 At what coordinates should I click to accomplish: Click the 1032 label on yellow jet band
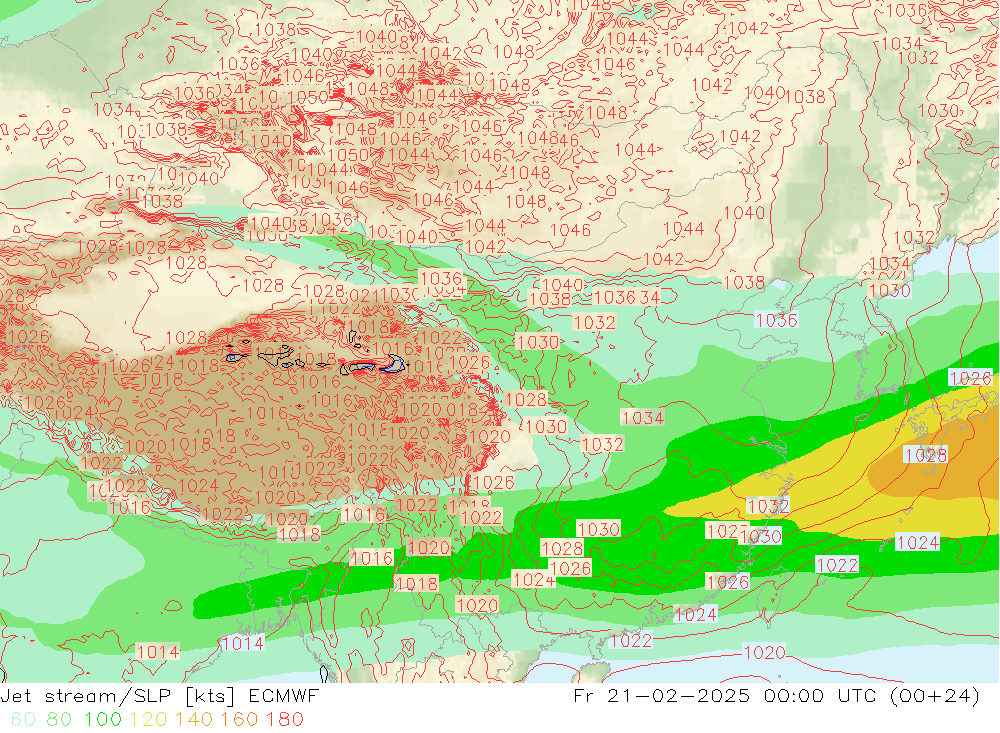click(768, 506)
